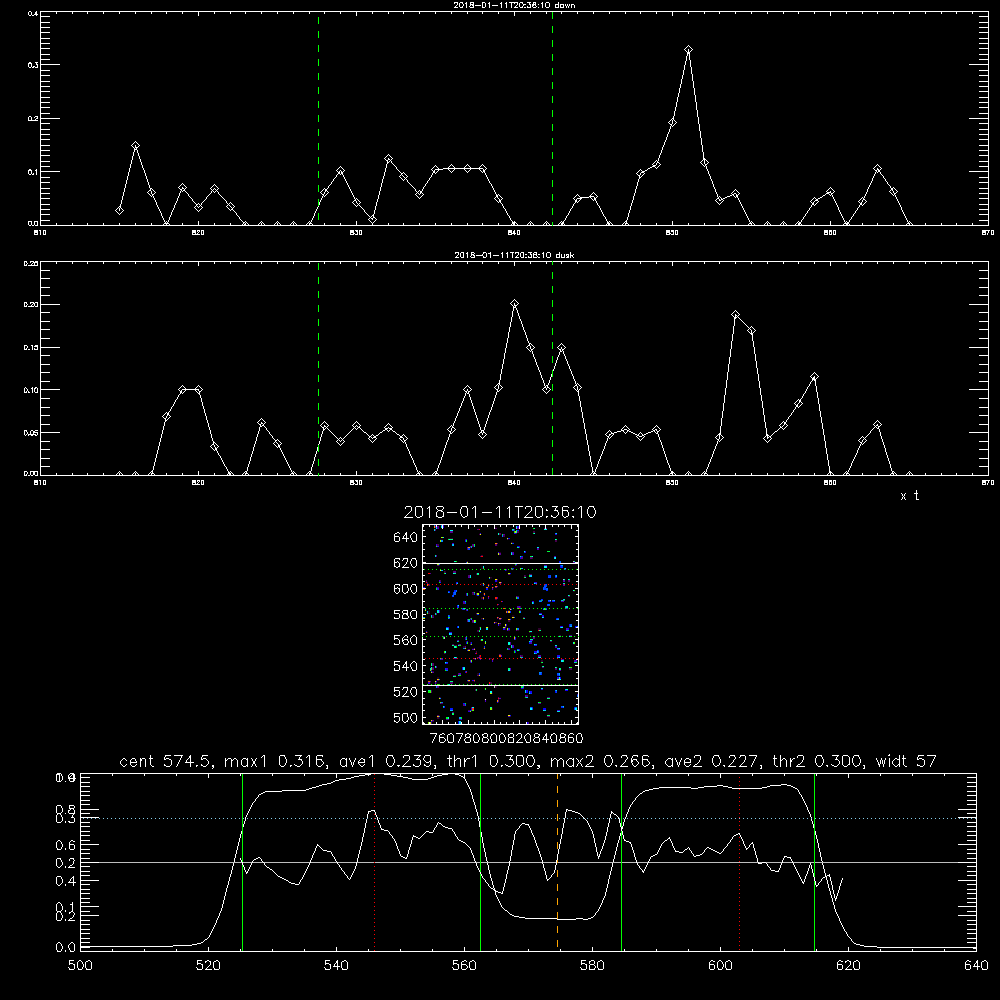The height and width of the screenshot is (1000, 1000).
Task: Click the tallest peak diamond in dusk plot
Action: click(515, 304)
